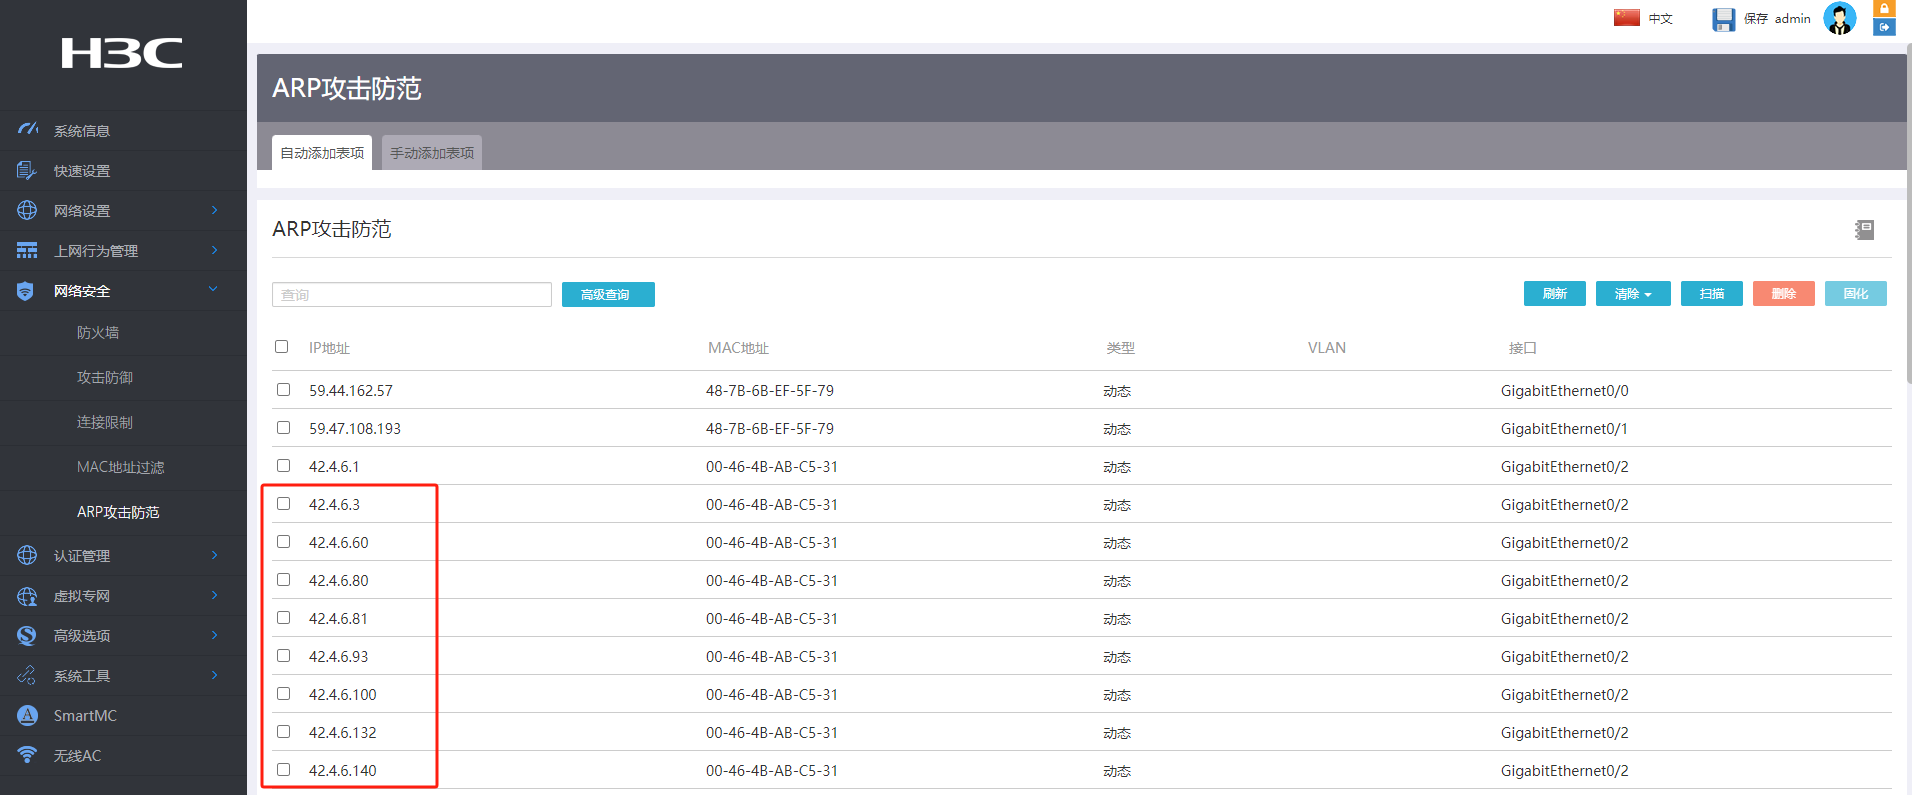Click the blue logout icon
The image size is (1912, 795).
(x=1884, y=27)
